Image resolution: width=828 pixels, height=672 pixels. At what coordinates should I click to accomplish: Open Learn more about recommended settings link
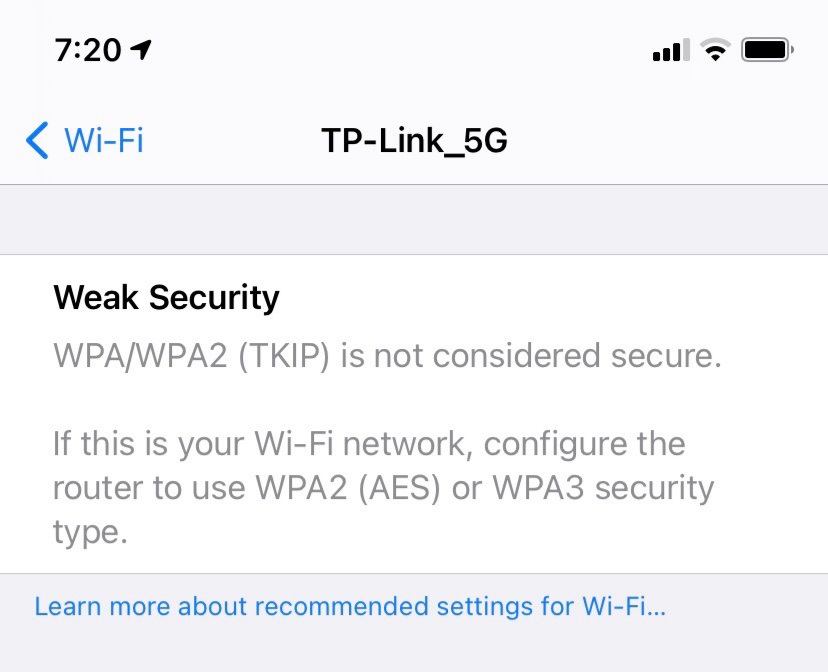350,606
